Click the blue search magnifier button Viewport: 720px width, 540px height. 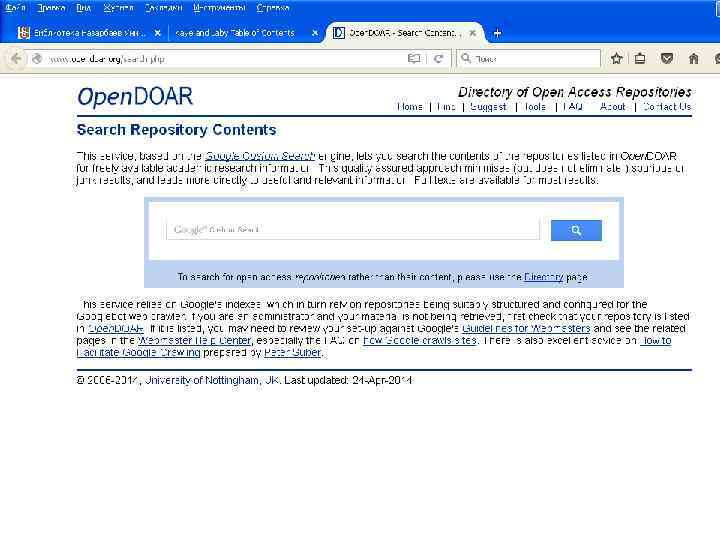click(576, 230)
